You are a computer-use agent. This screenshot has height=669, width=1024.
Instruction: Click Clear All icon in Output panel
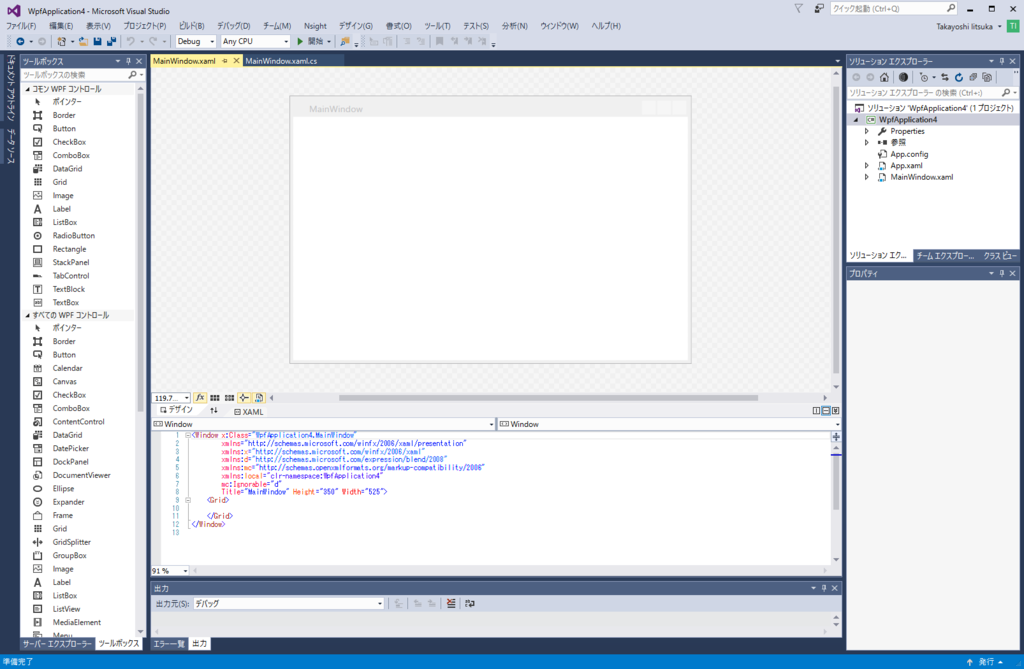click(x=451, y=604)
